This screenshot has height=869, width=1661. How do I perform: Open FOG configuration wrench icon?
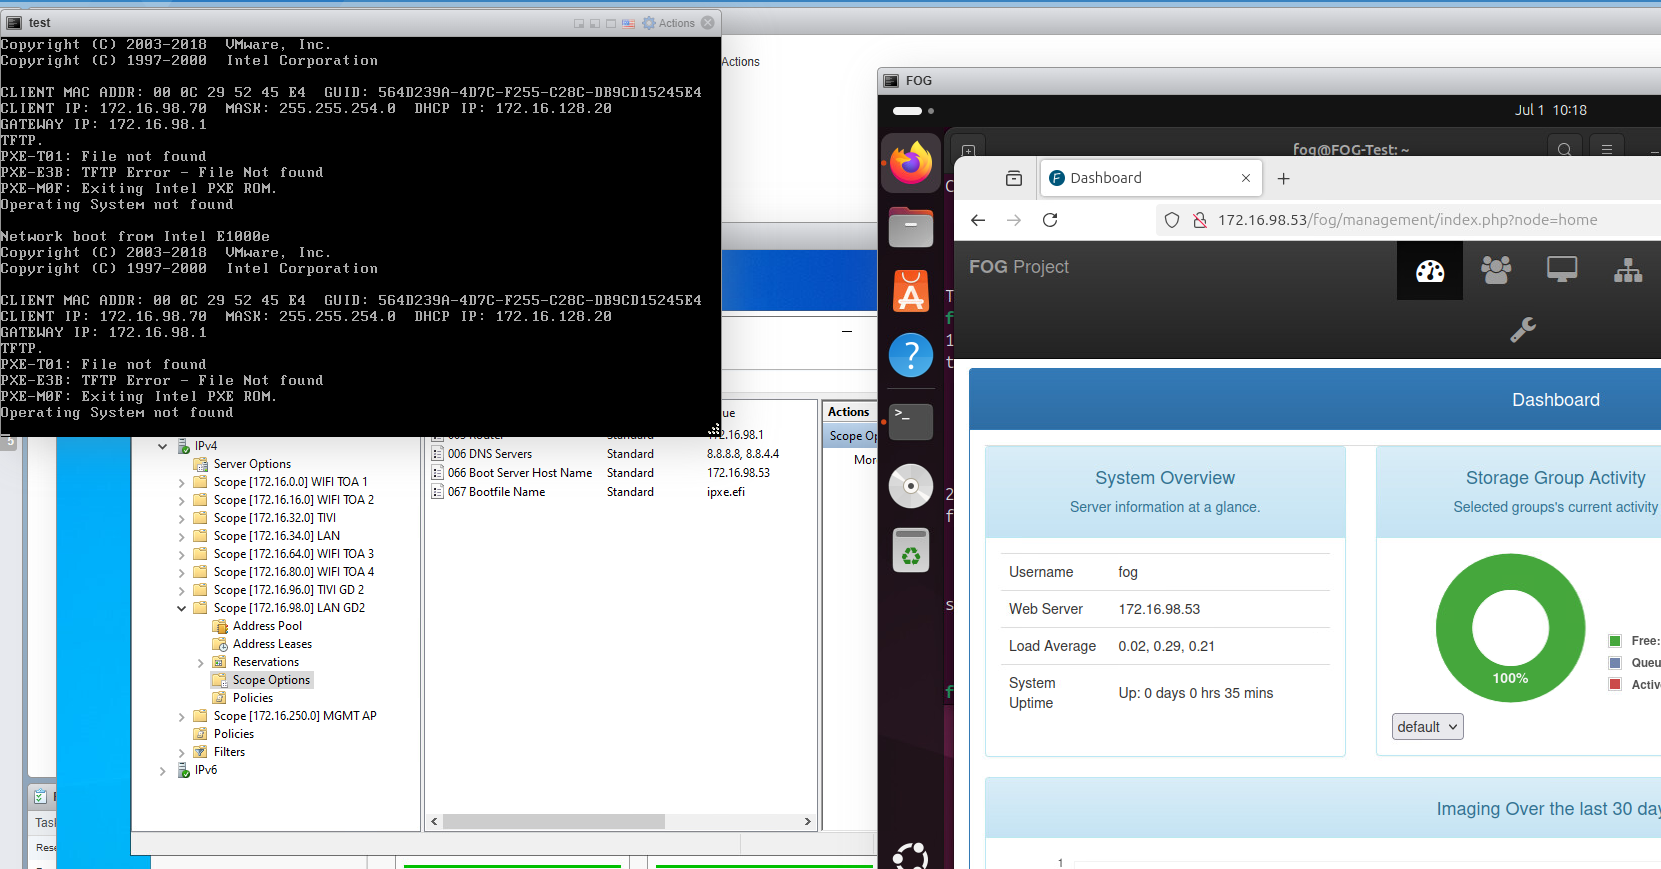[x=1523, y=329]
